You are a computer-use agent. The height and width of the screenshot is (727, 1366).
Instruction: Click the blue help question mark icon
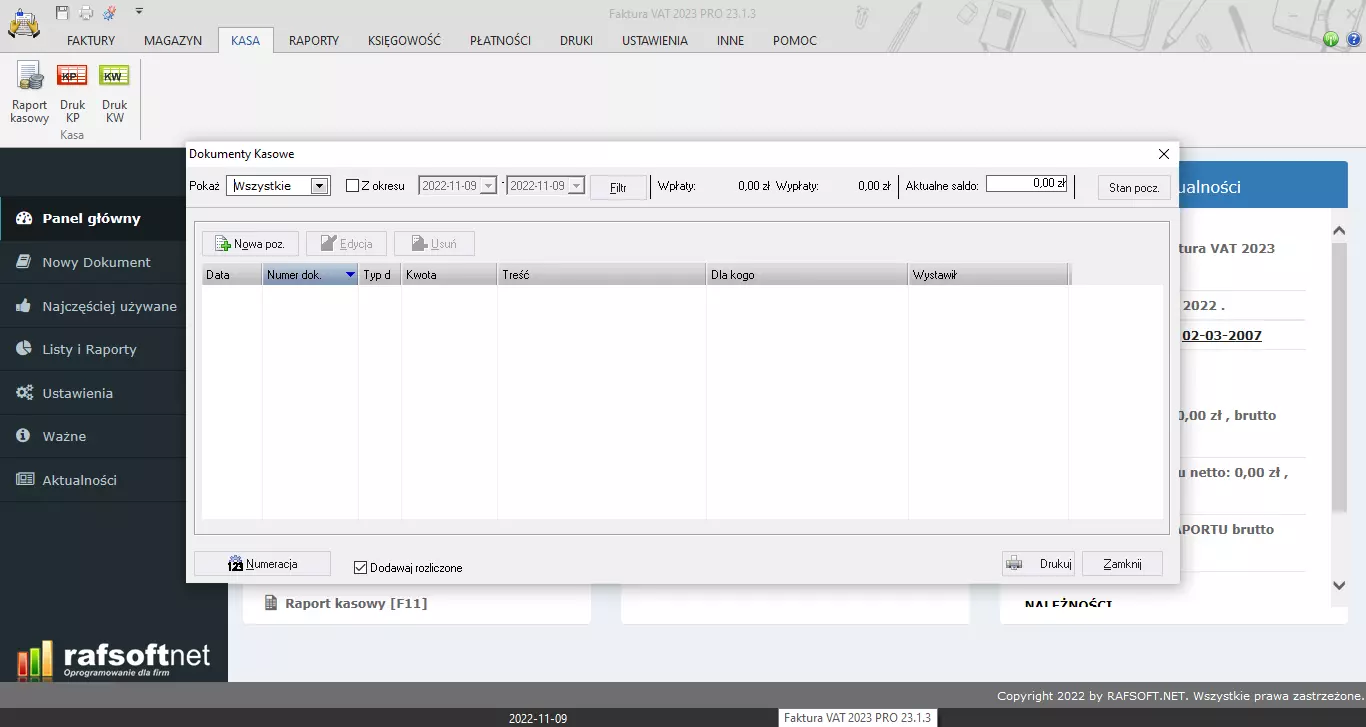[x=1353, y=40]
